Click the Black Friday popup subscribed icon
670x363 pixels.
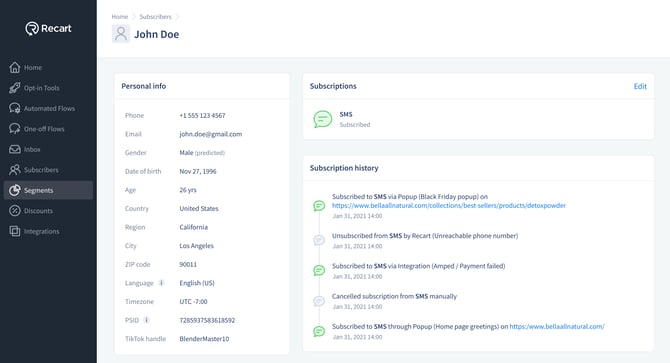click(x=319, y=206)
